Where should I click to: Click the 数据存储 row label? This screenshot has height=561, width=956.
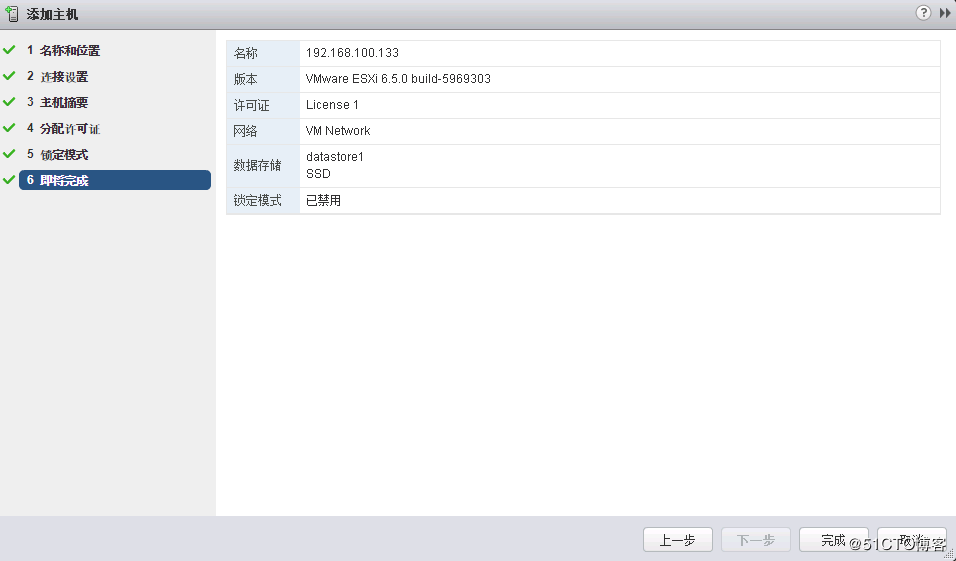(x=257, y=165)
